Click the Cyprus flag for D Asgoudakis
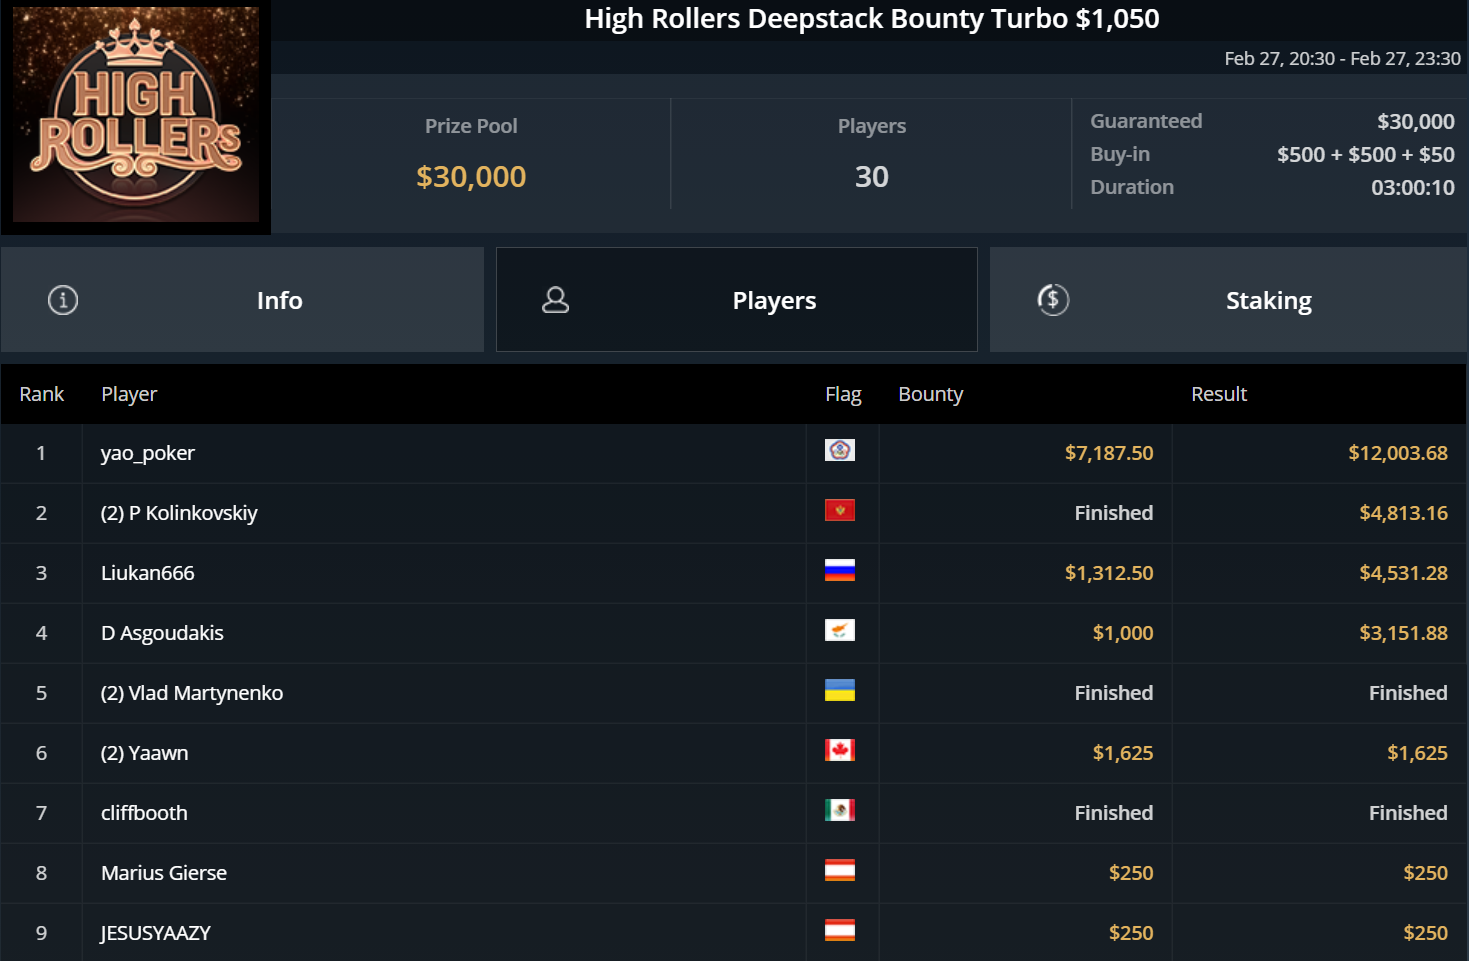This screenshot has width=1469, height=961. coord(840,631)
